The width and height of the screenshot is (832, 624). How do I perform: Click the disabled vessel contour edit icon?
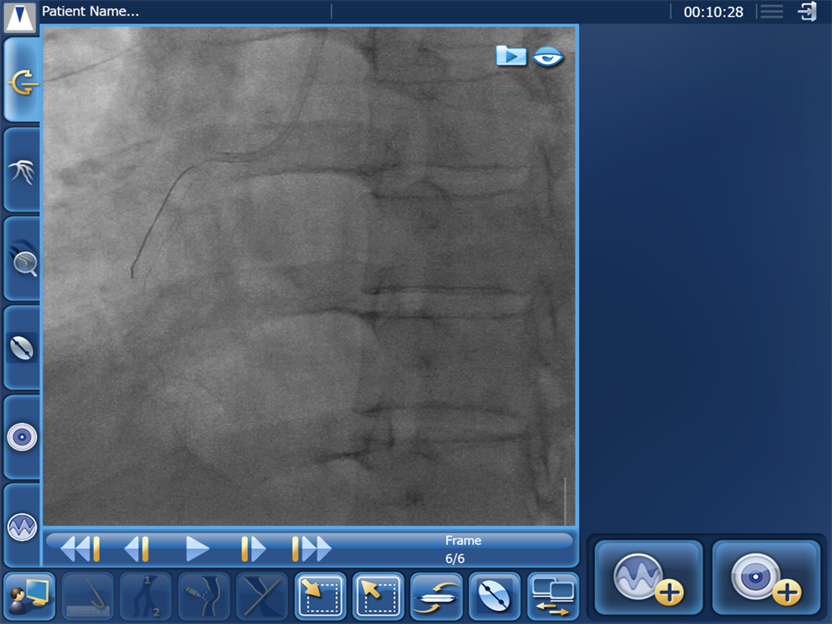pyautogui.click(x=204, y=596)
